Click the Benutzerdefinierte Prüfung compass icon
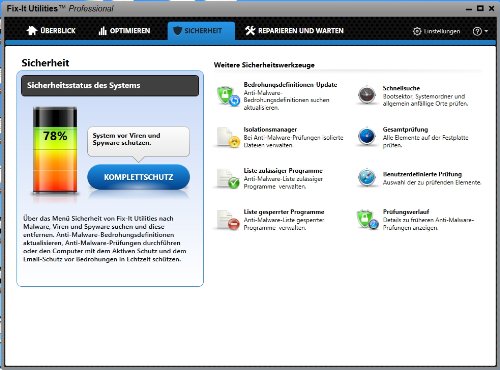The image size is (500, 370). 367,177
